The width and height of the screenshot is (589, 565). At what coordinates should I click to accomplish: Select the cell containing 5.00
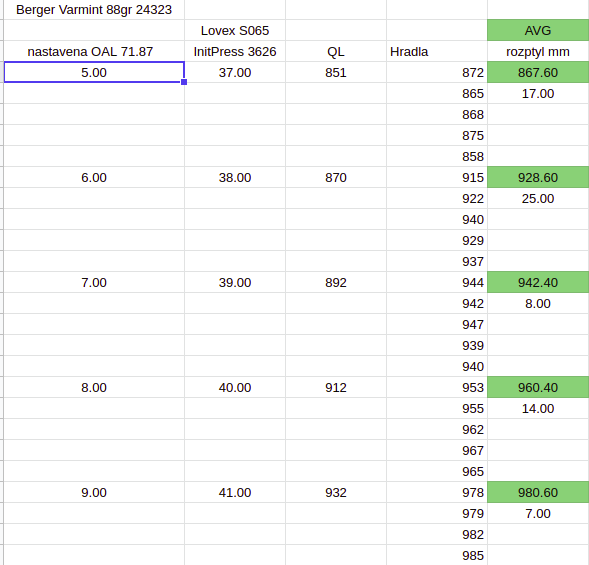tap(94, 72)
